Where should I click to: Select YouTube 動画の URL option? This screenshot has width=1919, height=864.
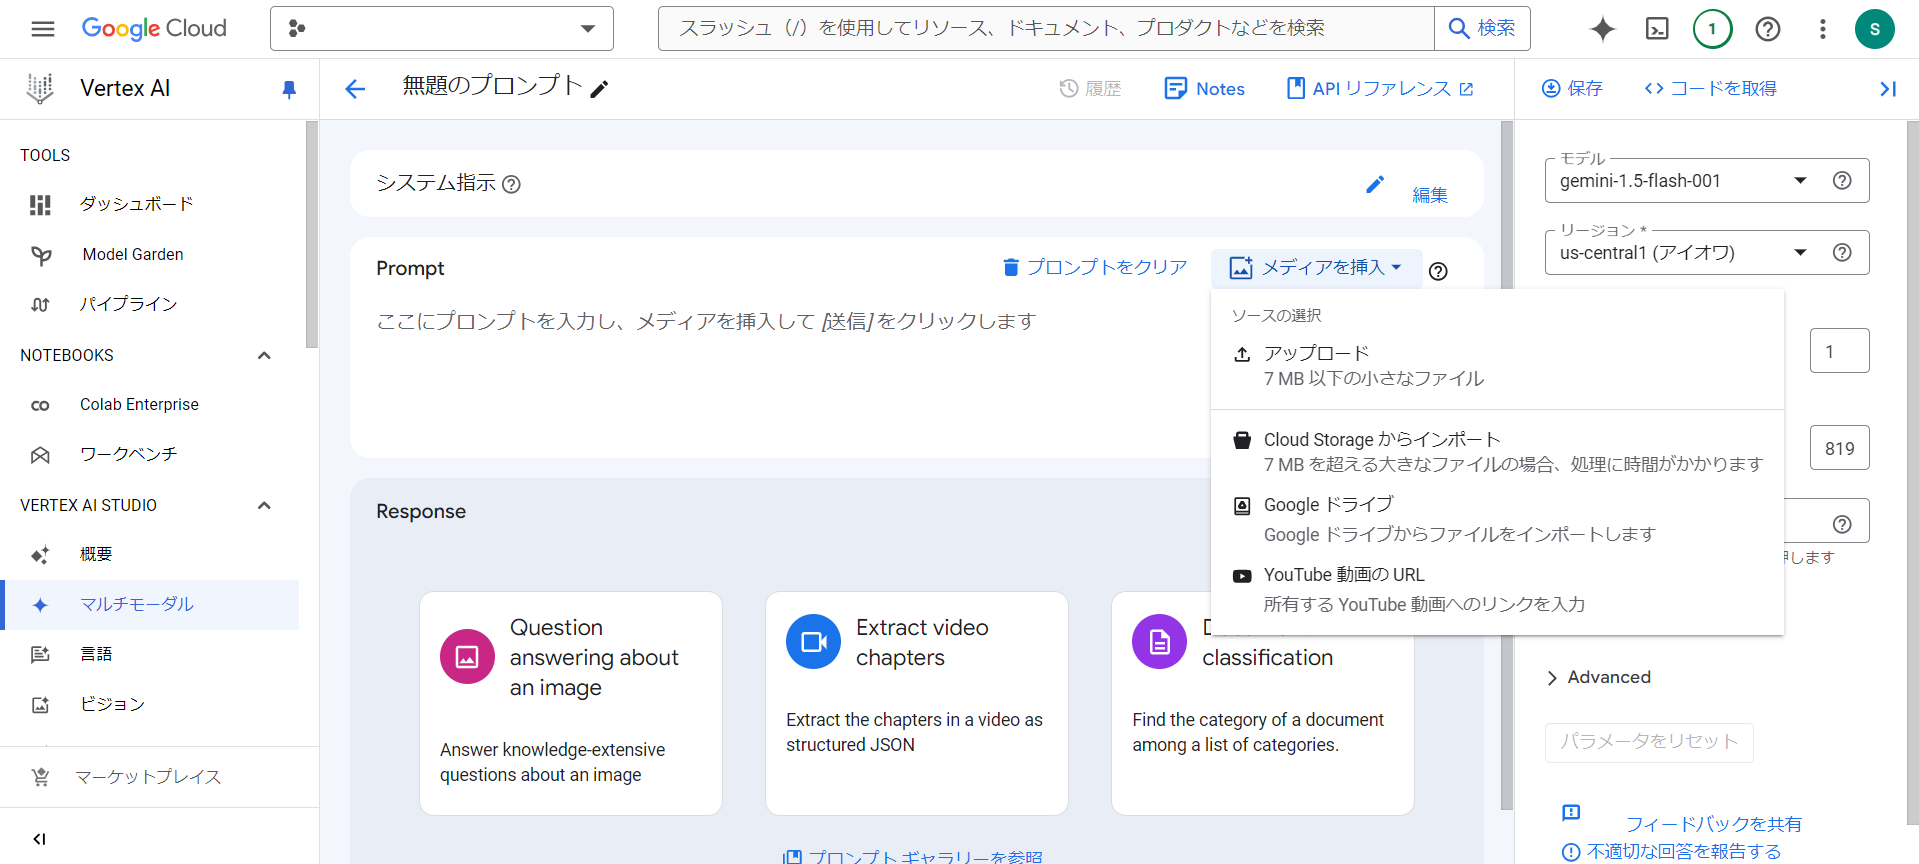(1497, 590)
